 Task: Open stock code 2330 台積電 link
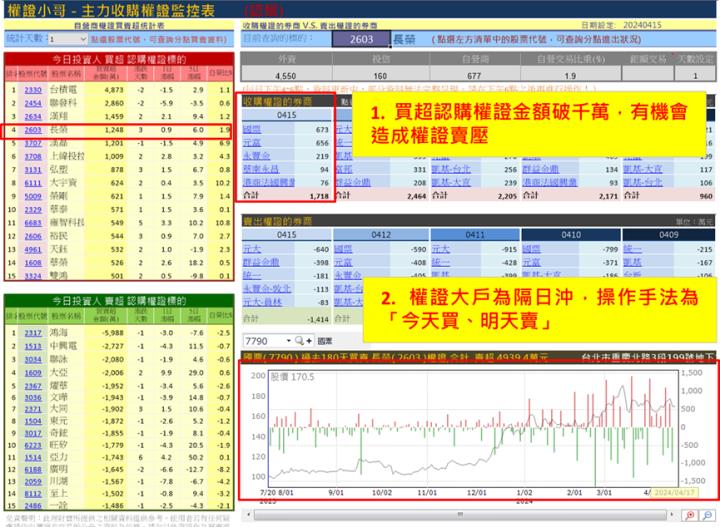(x=33, y=90)
